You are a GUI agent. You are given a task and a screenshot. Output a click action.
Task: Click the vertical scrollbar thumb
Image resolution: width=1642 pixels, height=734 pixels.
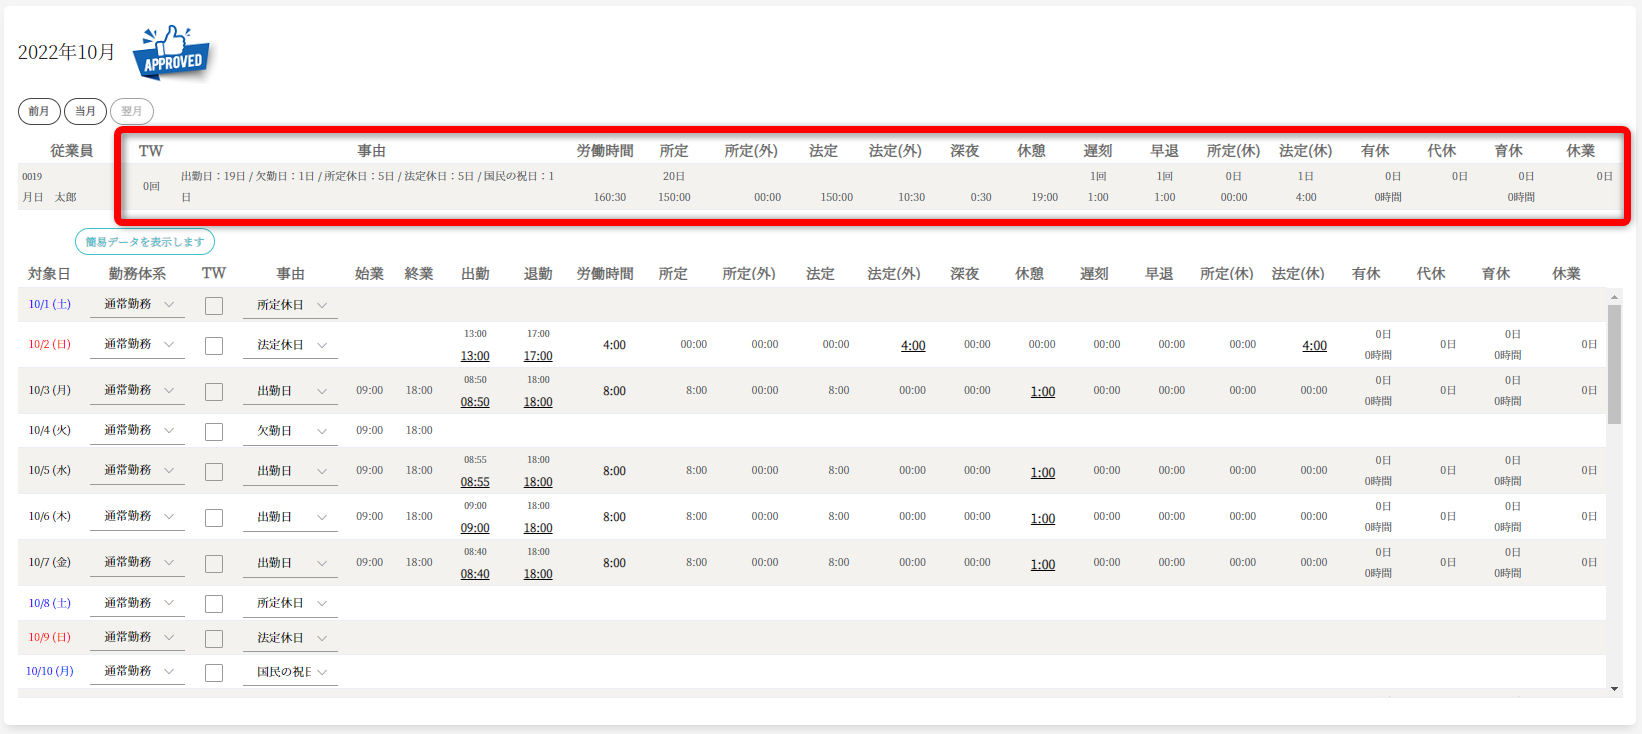click(x=1614, y=364)
